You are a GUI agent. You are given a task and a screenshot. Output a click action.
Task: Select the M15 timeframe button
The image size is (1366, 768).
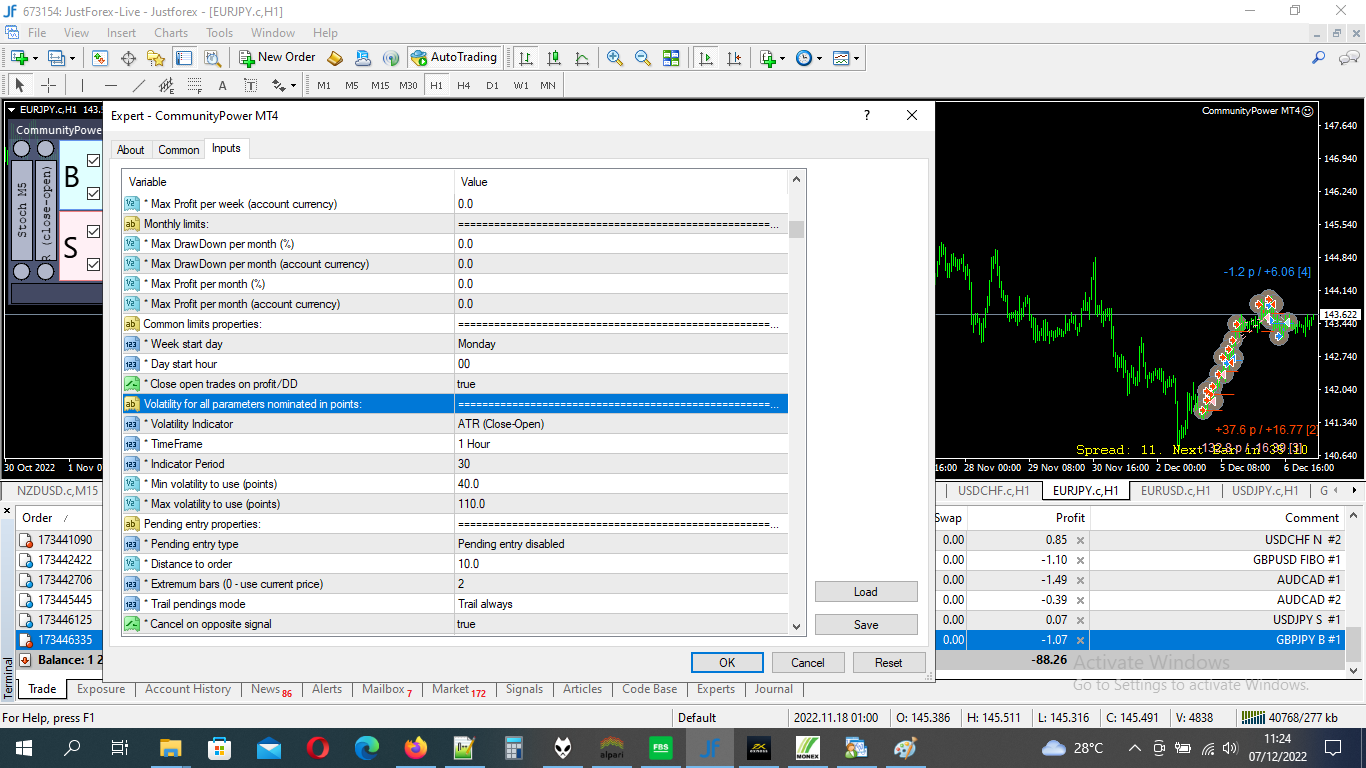380,85
